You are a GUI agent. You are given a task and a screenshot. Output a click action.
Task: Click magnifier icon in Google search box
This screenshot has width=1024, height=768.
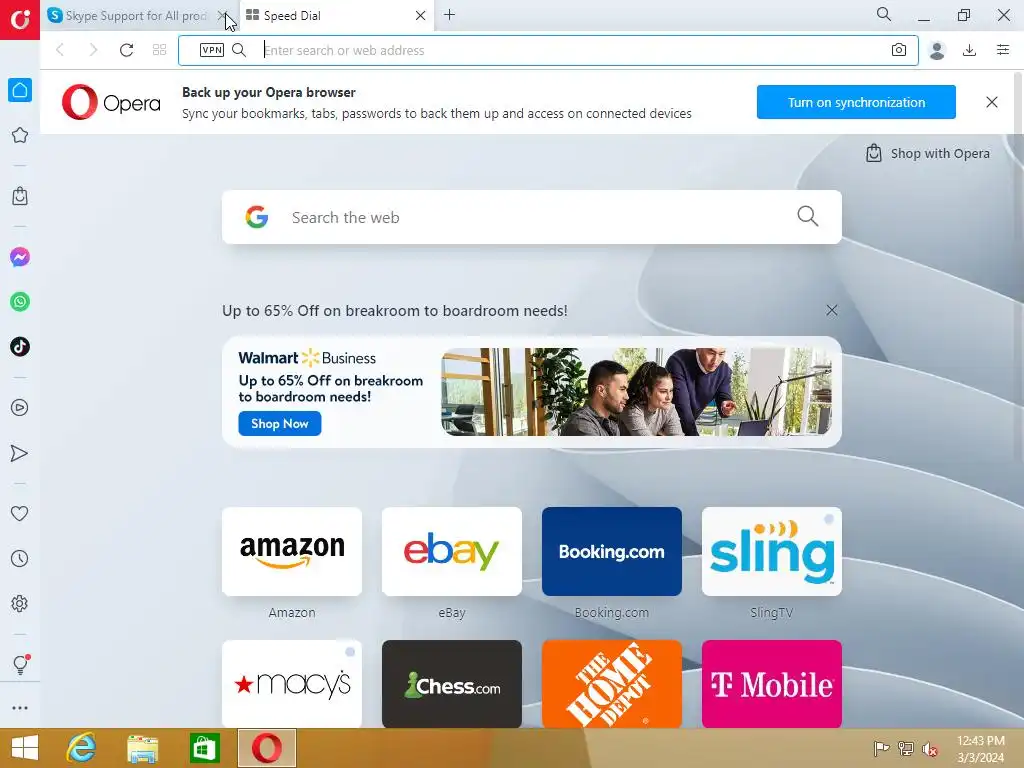pos(808,216)
